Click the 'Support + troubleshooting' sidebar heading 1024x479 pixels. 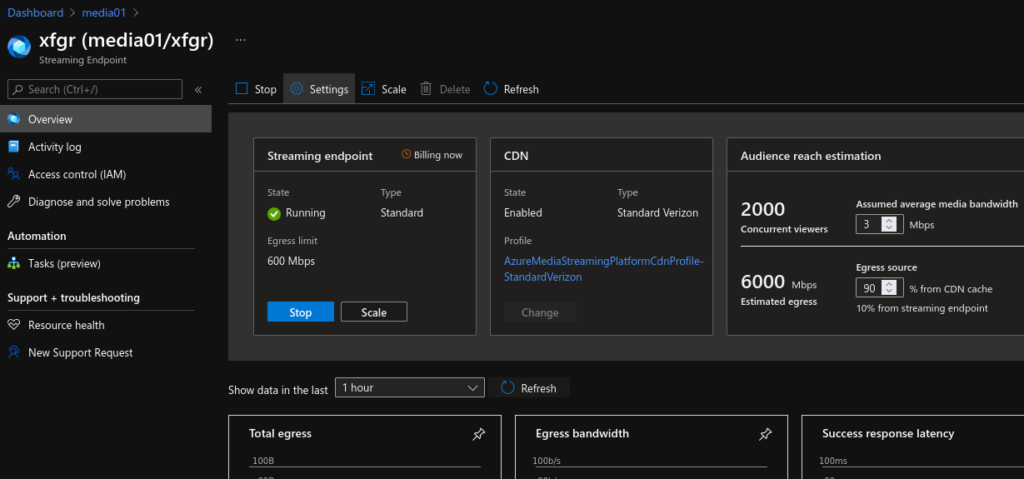[x=74, y=297]
